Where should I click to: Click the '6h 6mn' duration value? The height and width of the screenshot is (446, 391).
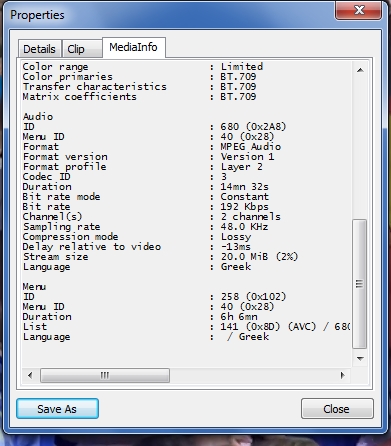tap(239, 317)
